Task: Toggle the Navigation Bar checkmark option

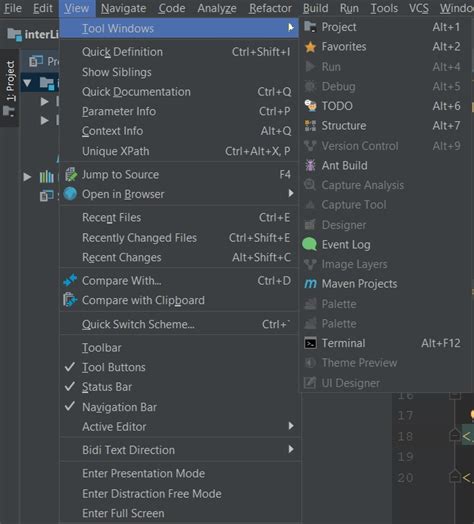Action: tap(181, 407)
